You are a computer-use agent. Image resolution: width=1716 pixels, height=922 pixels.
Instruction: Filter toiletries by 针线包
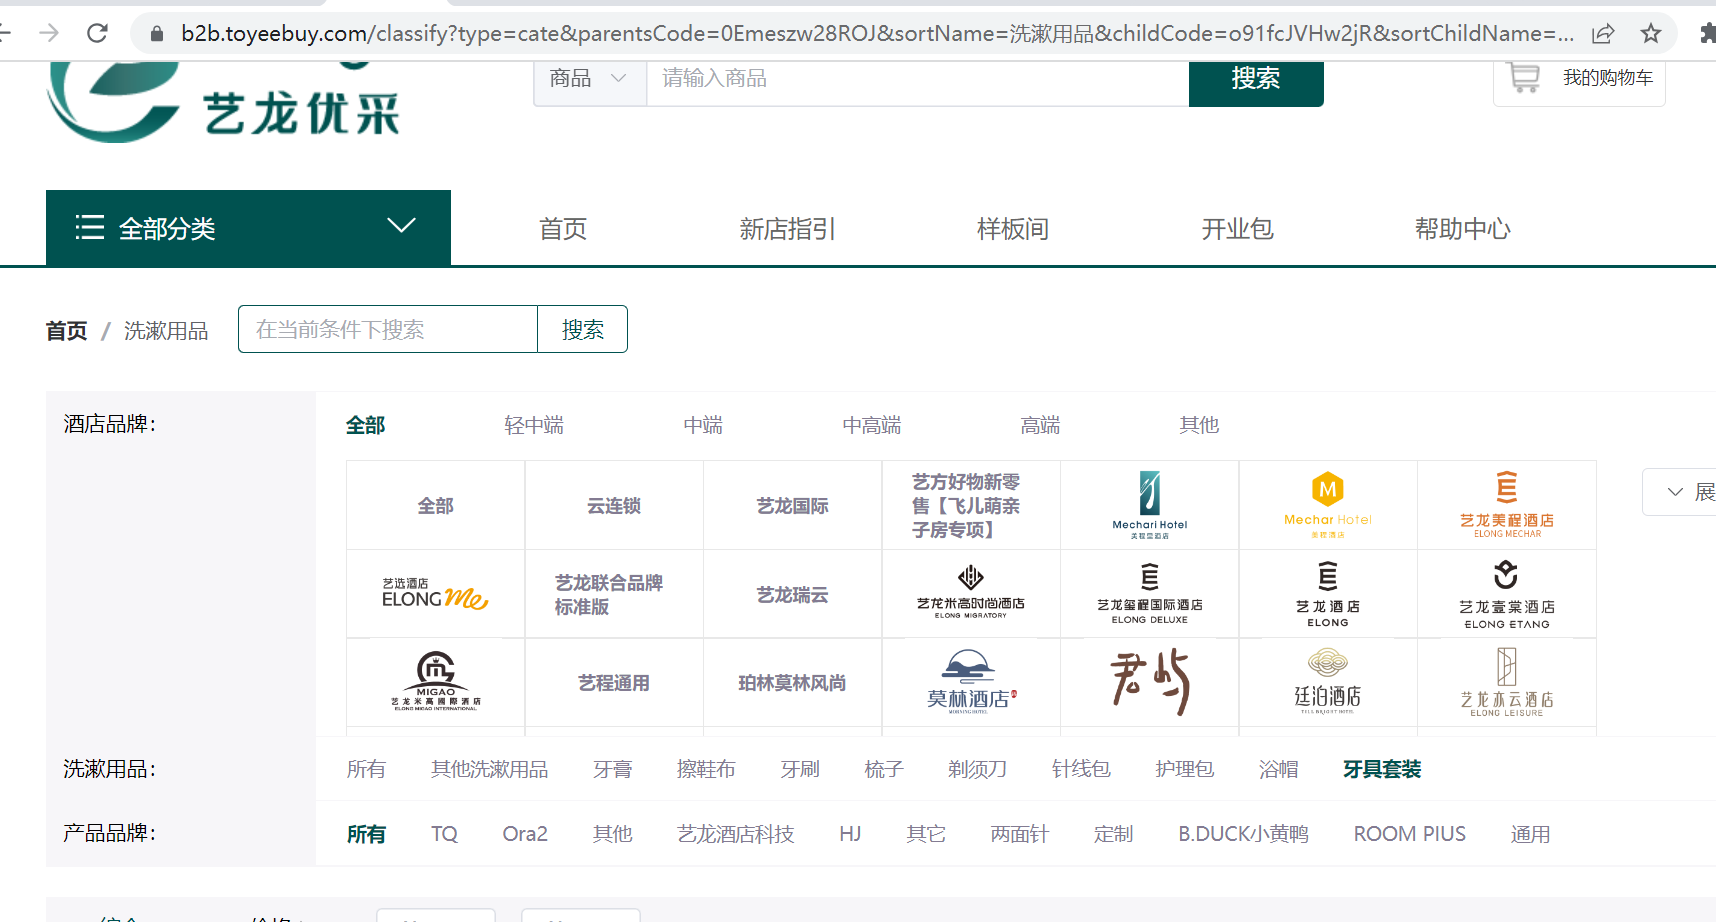pyautogui.click(x=1081, y=769)
